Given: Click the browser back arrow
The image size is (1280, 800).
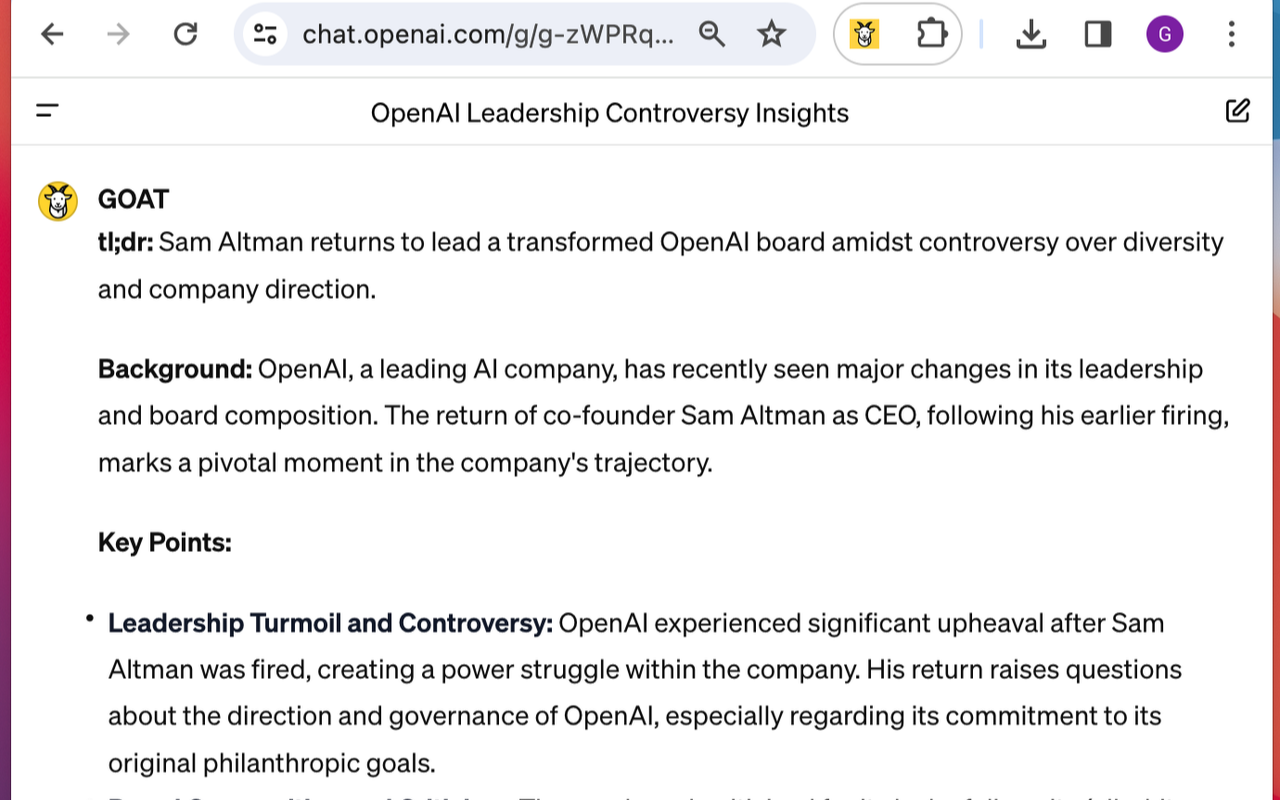Looking at the screenshot, I should point(52,35).
